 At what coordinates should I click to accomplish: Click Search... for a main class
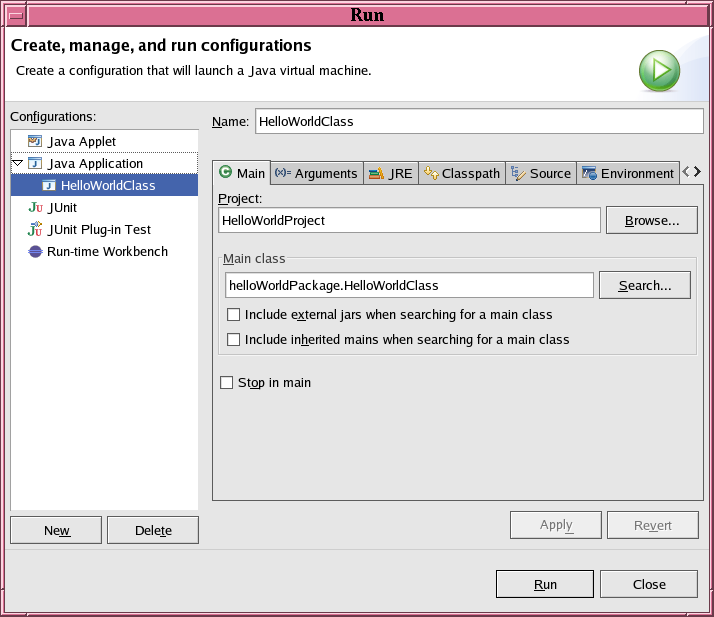645,286
